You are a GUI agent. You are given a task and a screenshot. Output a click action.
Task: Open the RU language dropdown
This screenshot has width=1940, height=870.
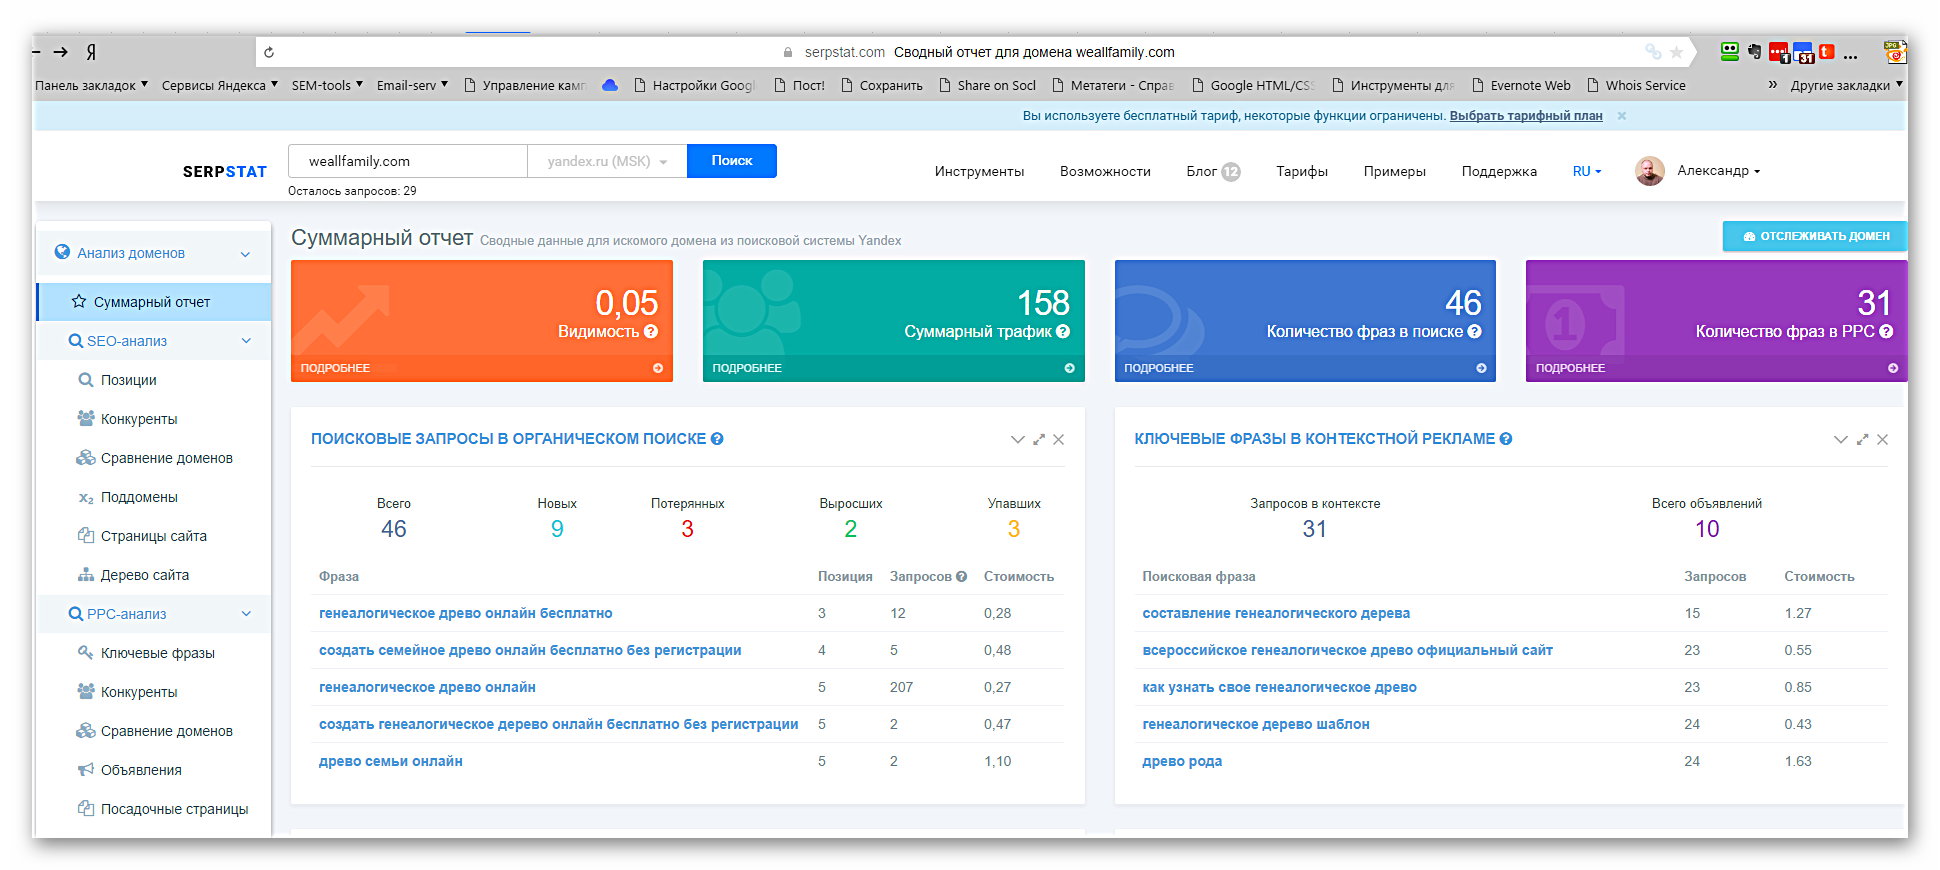point(1586,171)
